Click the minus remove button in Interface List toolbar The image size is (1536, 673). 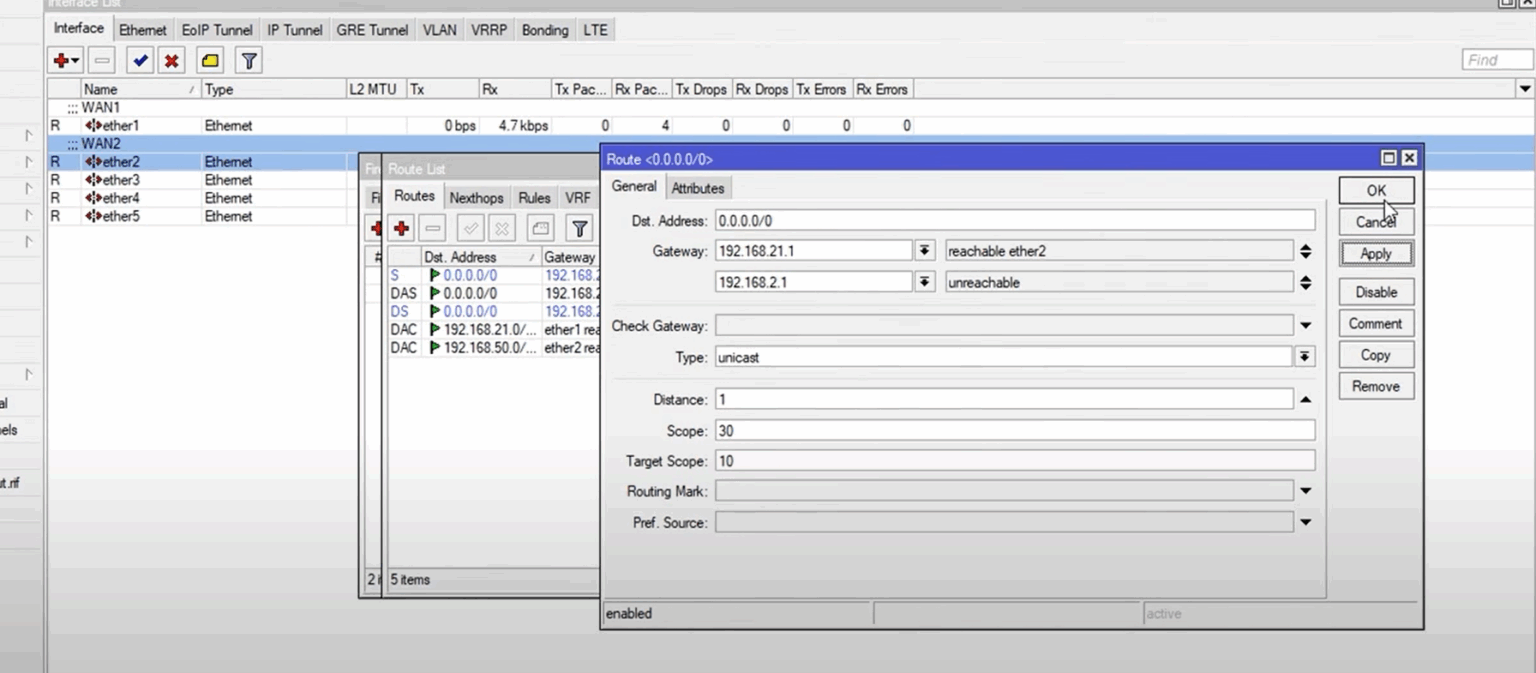pyautogui.click(x=102, y=61)
